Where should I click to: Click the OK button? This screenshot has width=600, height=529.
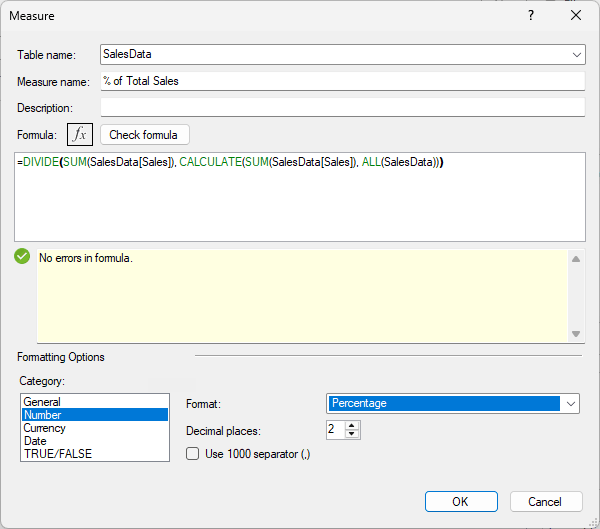(461, 501)
